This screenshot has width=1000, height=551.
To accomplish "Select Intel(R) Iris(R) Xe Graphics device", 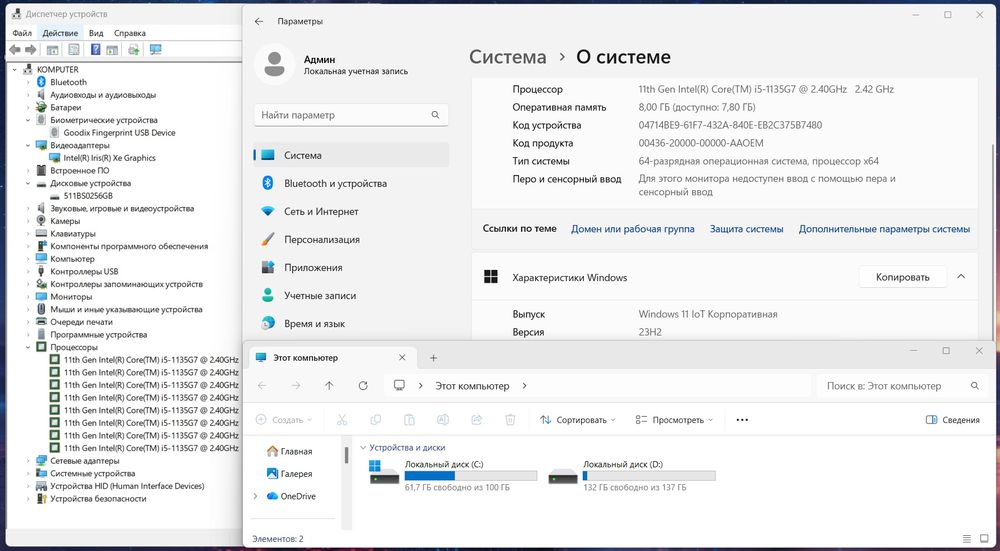I will tap(110, 158).
